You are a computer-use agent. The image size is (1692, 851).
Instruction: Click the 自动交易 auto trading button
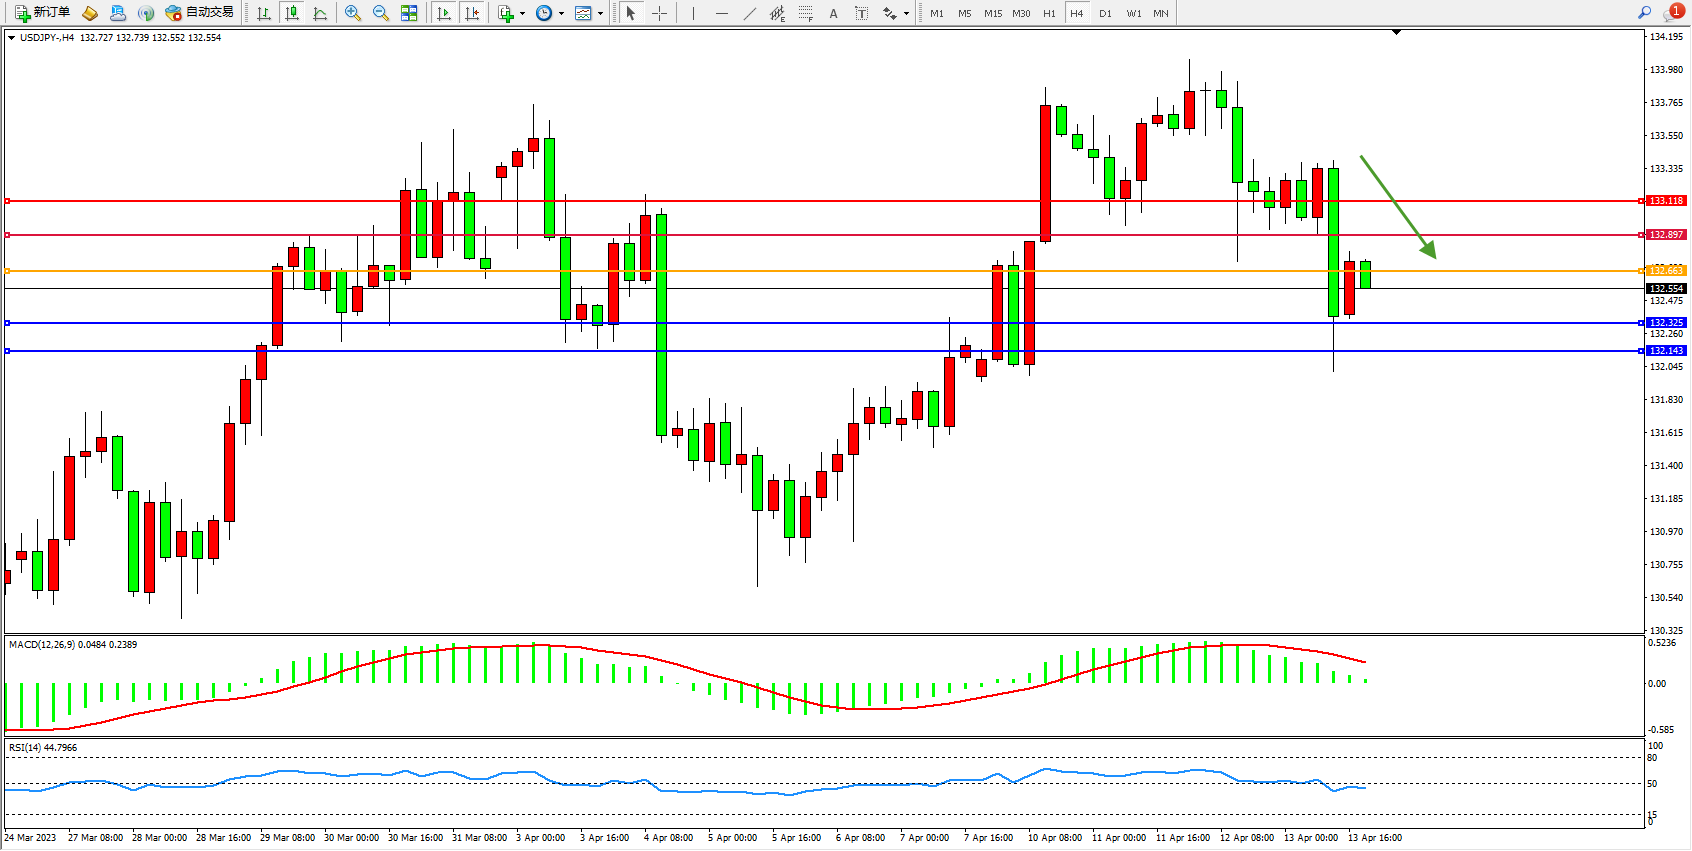[199, 13]
